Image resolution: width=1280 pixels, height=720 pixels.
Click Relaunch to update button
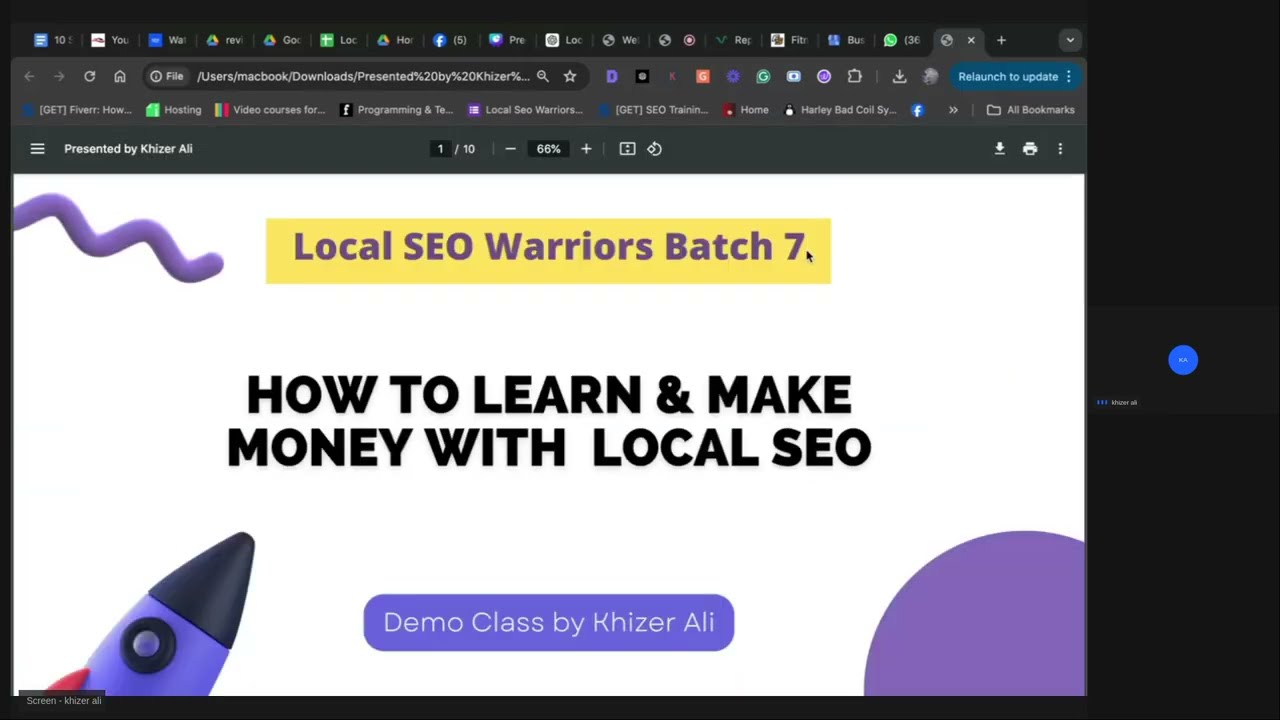tap(1015, 76)
